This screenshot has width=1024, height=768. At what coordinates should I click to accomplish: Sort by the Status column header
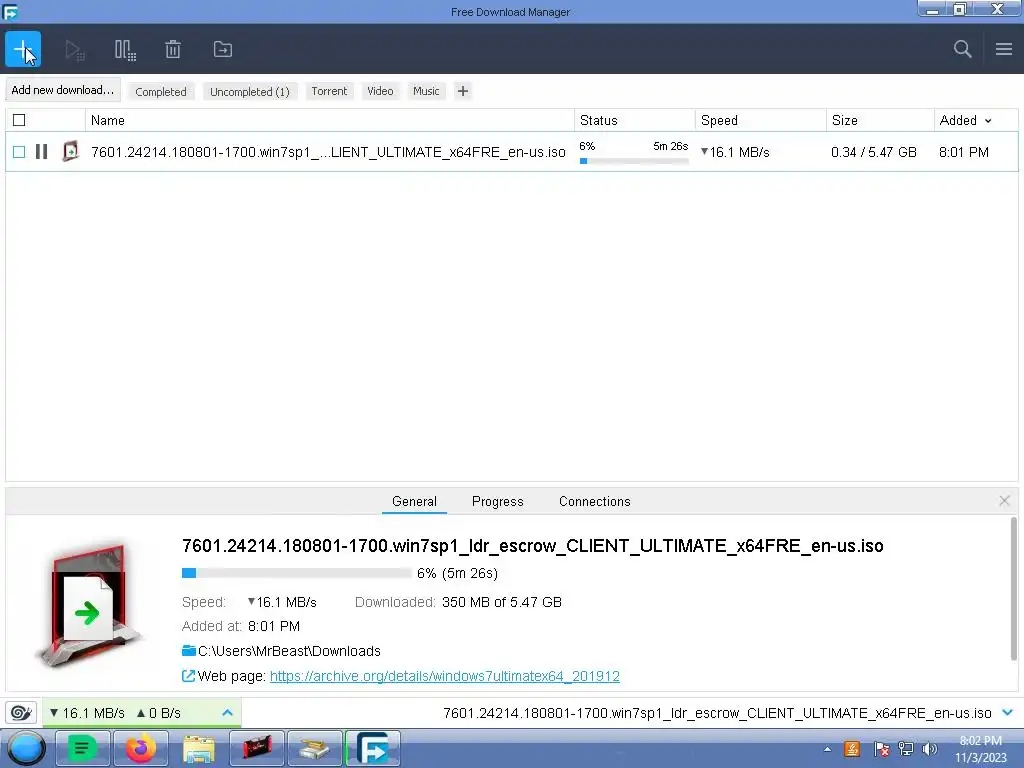(x=634, y=120)
